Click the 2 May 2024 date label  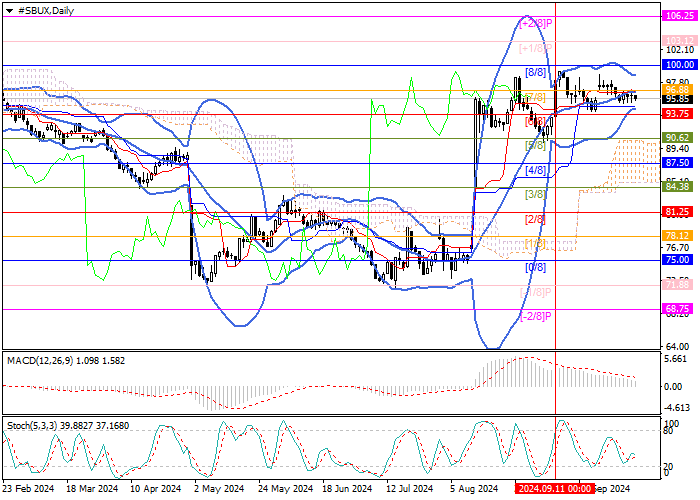[x=220, y=489]
